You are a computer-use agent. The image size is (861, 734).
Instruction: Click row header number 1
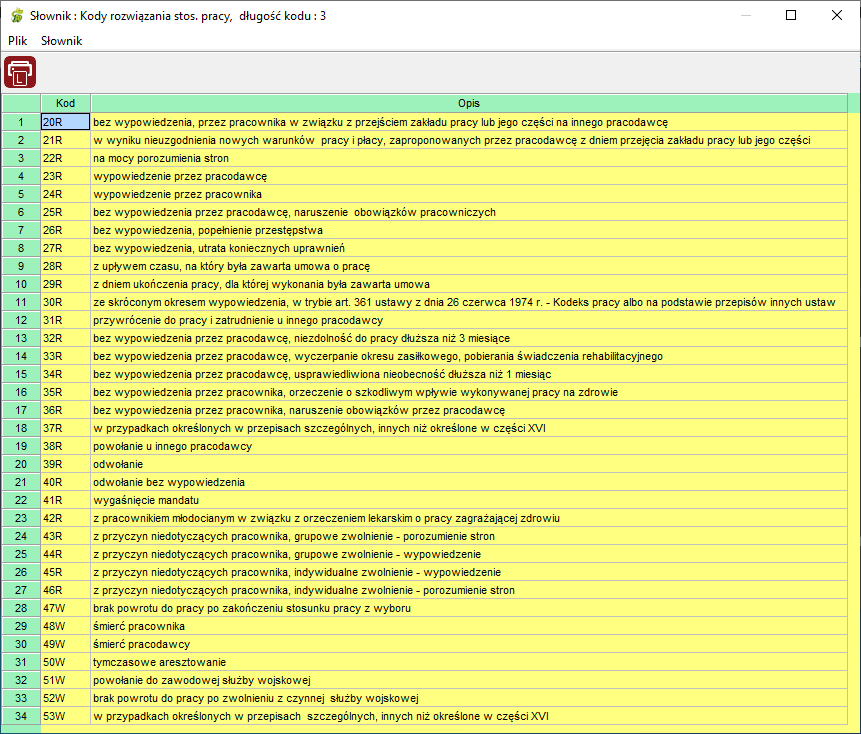[21, 122]
